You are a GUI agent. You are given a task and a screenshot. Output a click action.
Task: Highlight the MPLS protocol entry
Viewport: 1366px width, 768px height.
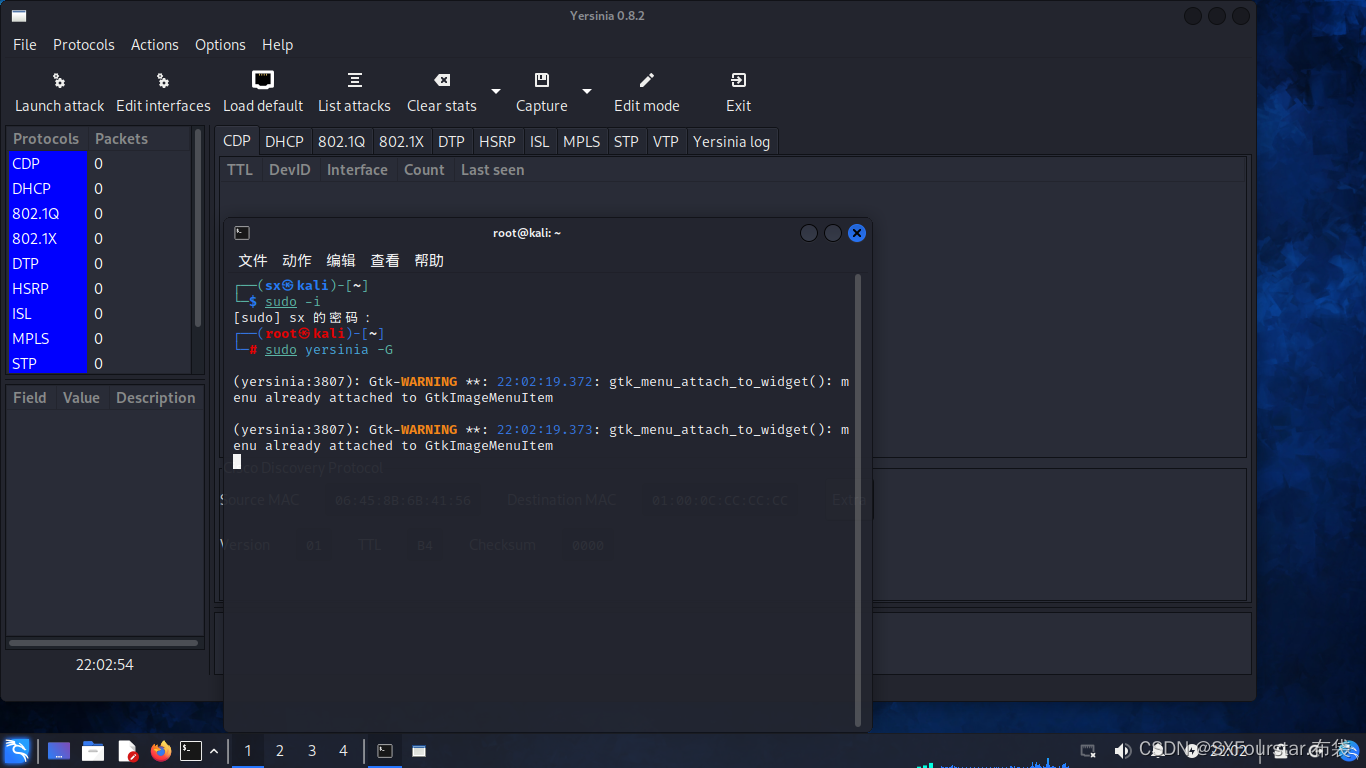coord(30,338)
